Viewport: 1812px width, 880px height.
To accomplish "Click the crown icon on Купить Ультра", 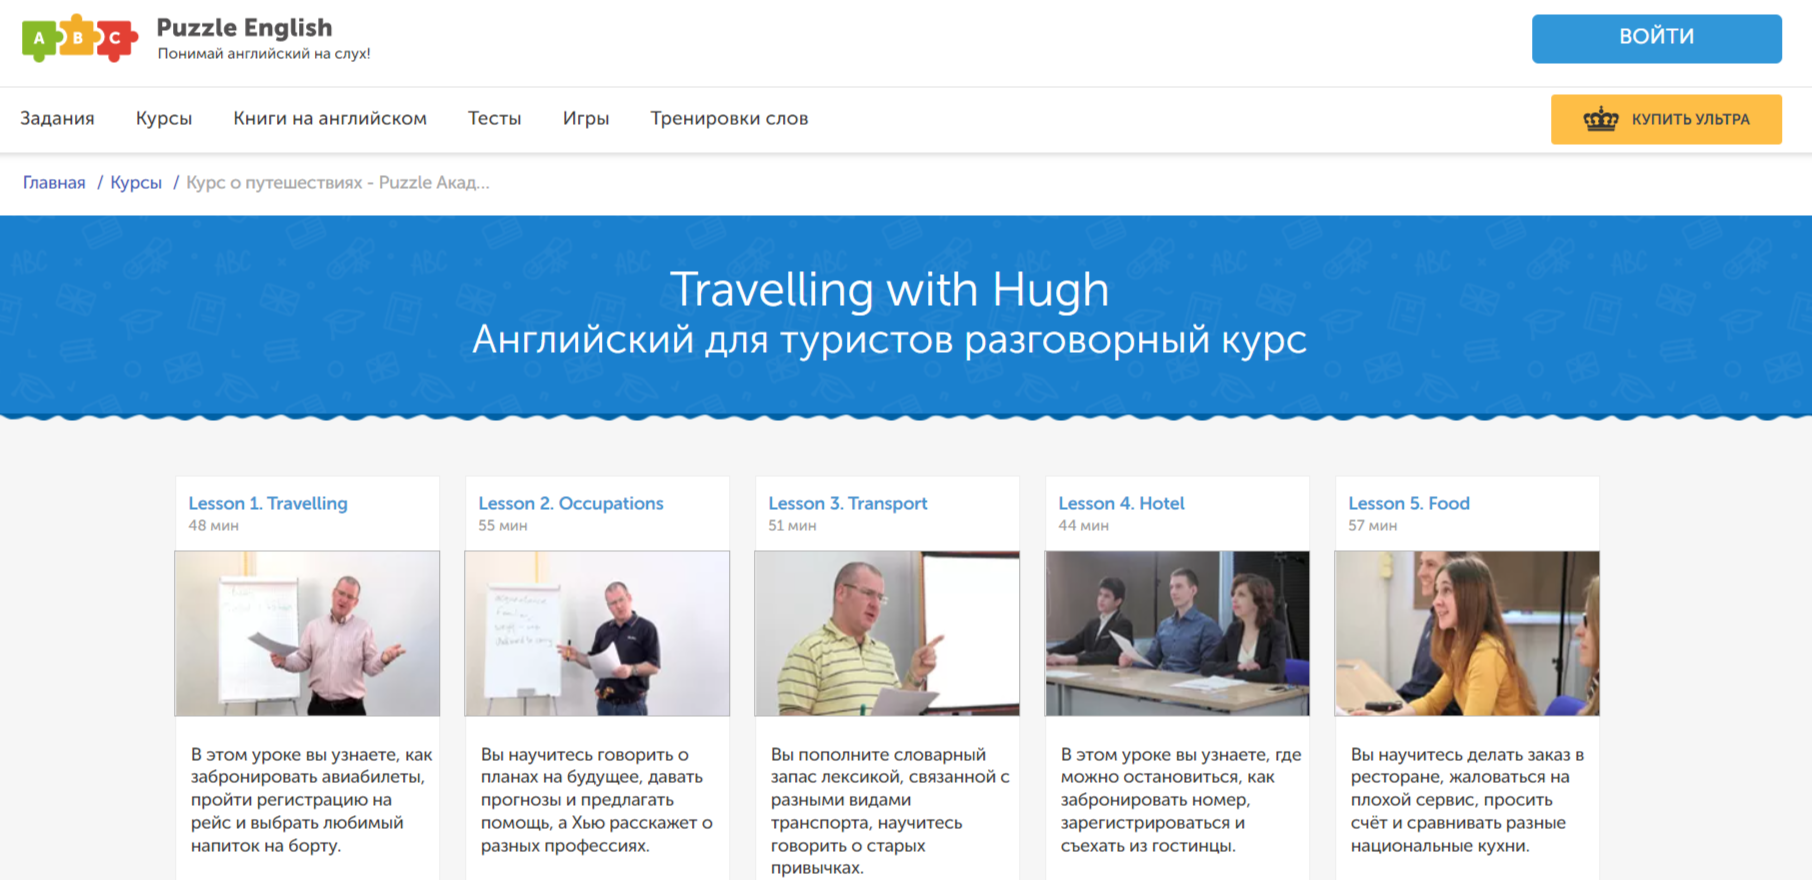I will tap(1600, 119).
